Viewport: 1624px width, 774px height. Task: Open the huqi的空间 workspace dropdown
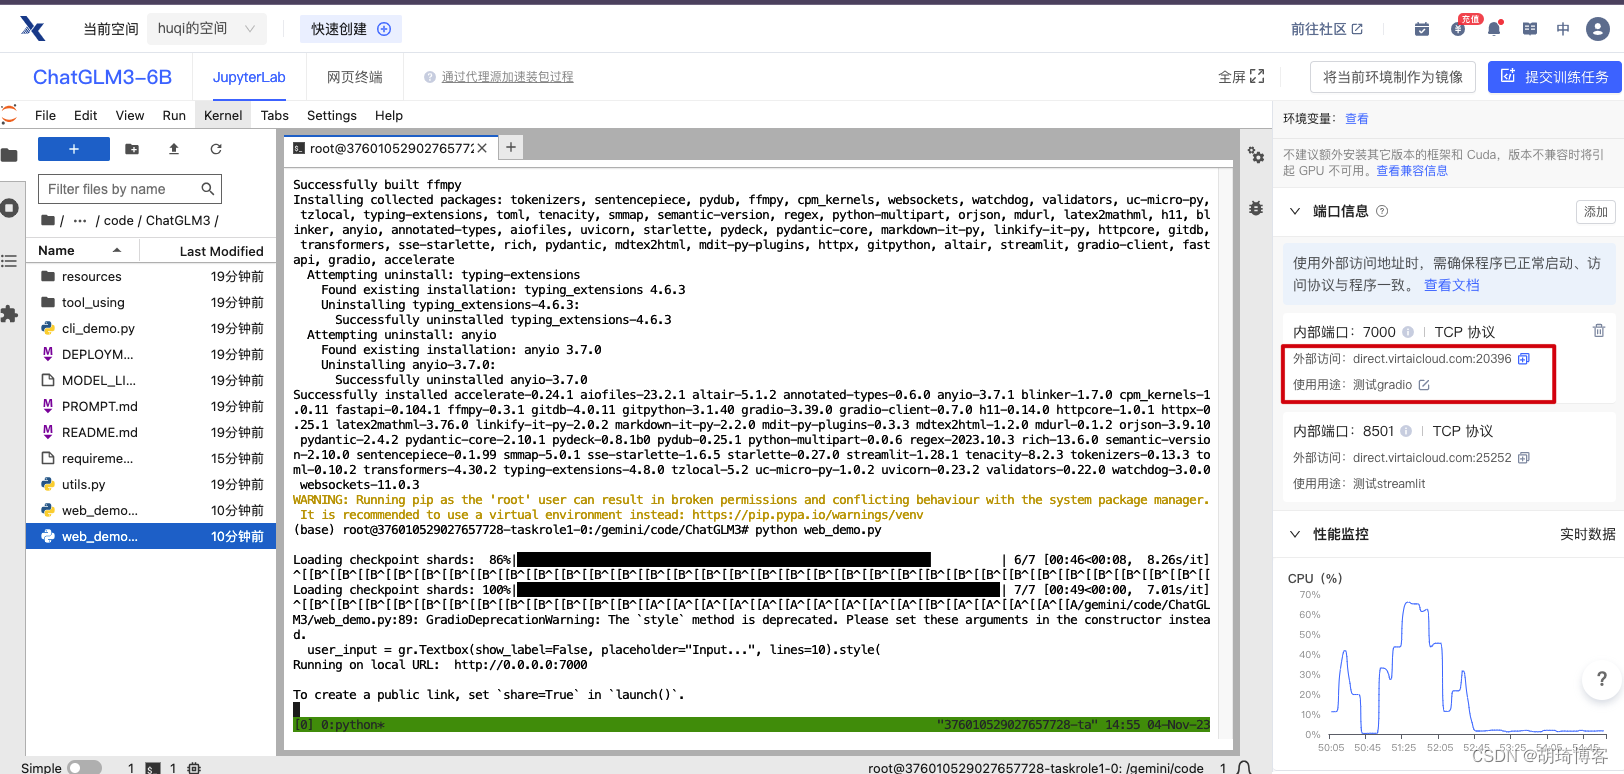click(206, 29)
